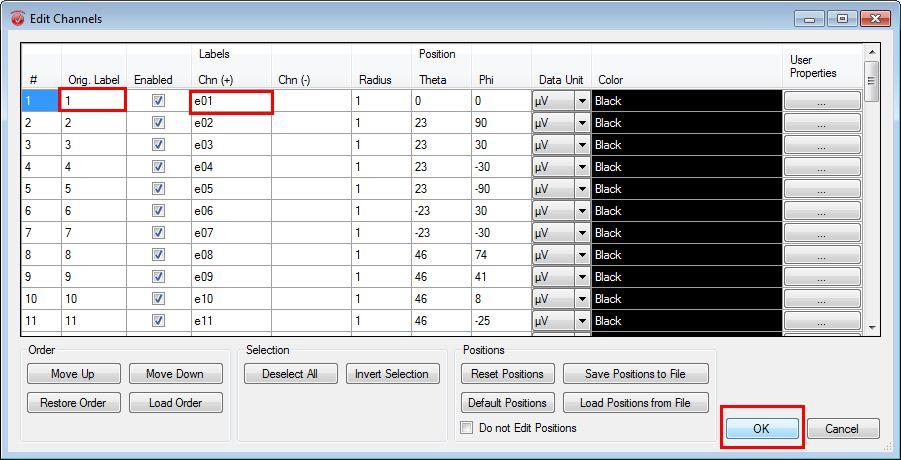Image resolution: width=901 pixels, height=460 pixels.
Task: Click Default Positions button
Action: pyautogui.click(x=507, y=403)
